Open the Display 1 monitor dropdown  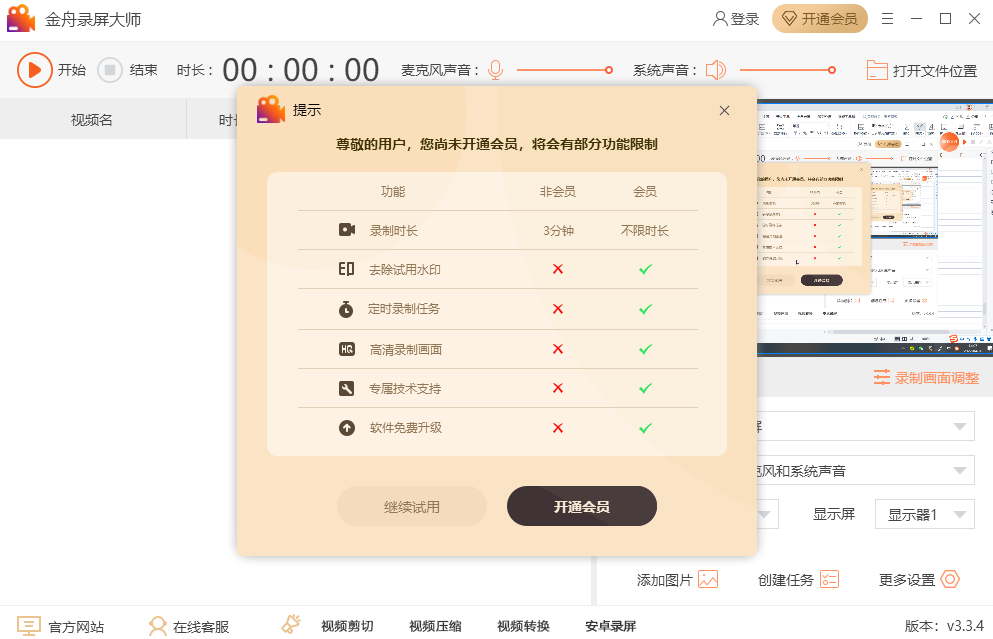click(925, 514)
